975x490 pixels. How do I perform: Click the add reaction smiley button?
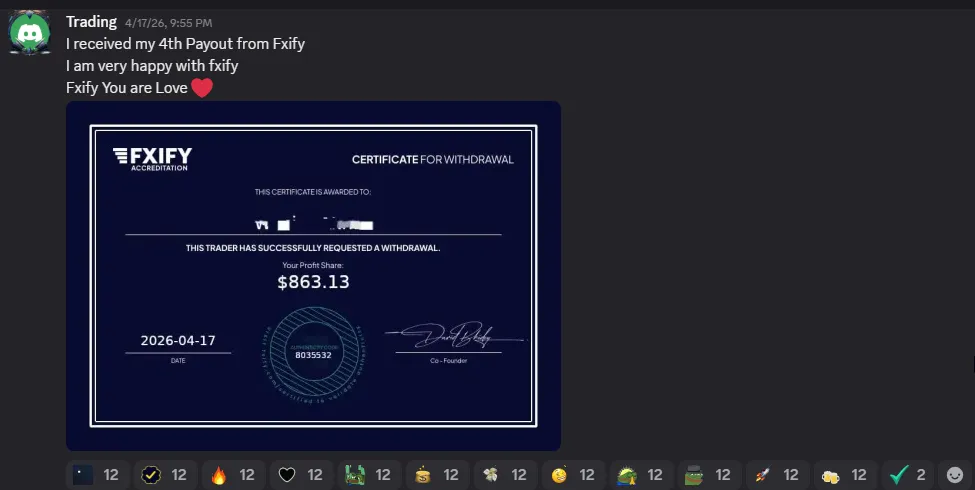(954, 475)
